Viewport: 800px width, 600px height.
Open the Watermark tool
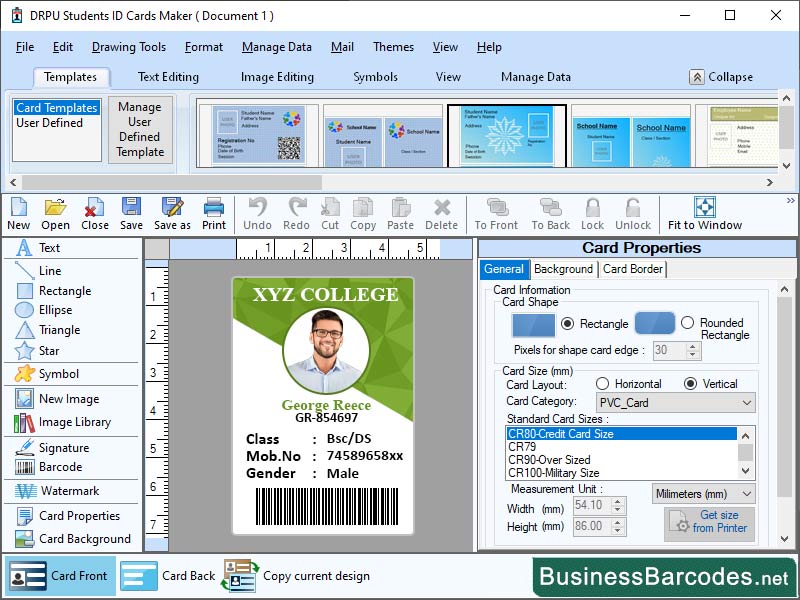click(x=58, y=491)
